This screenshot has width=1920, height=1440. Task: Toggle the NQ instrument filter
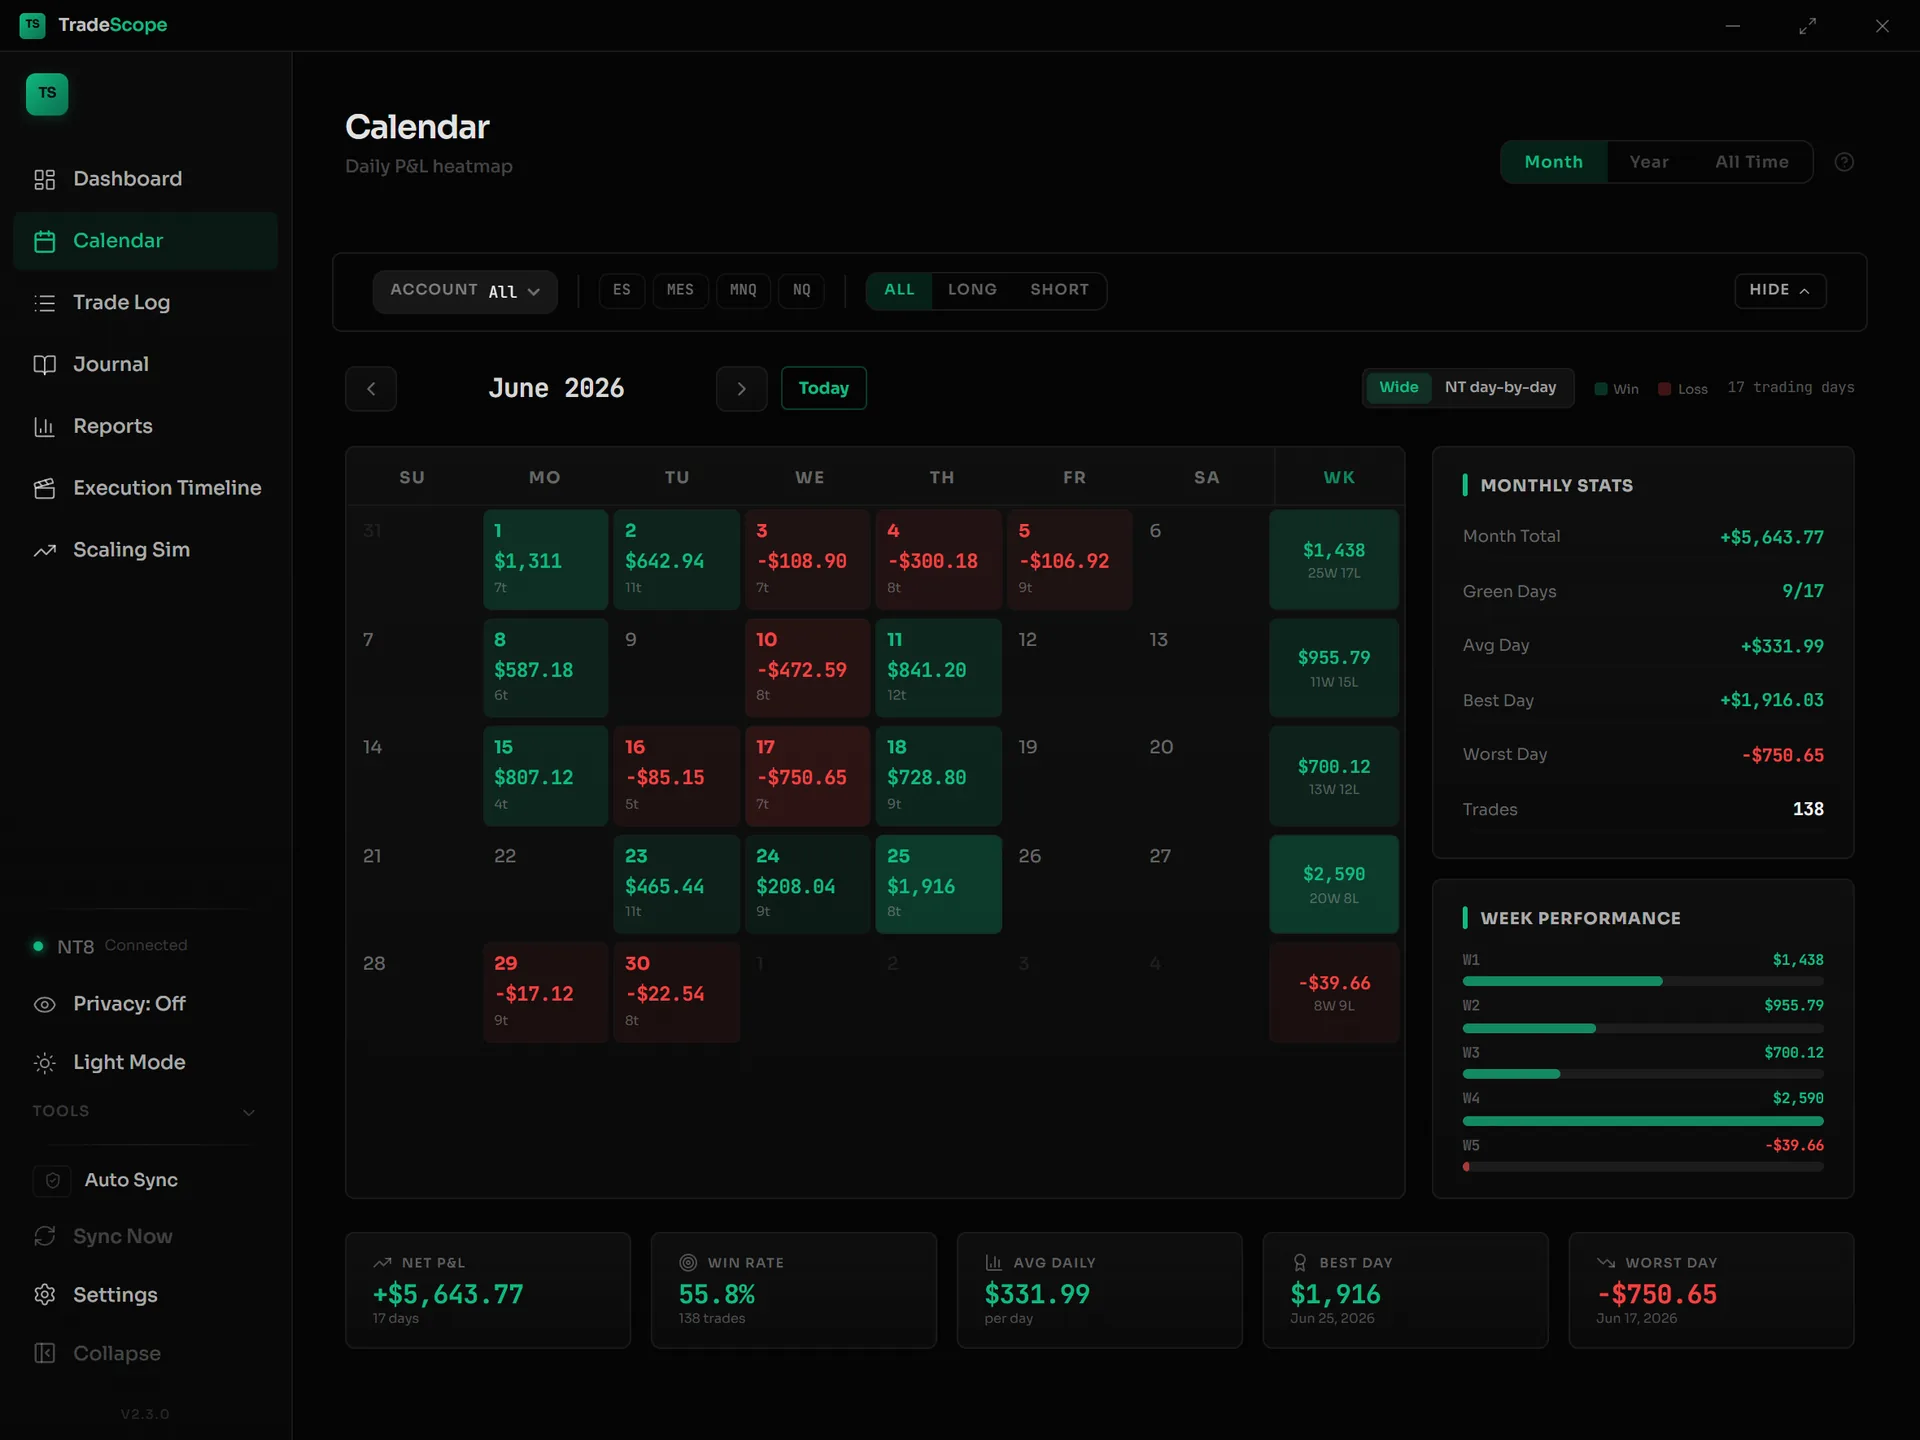click(802, 290)
